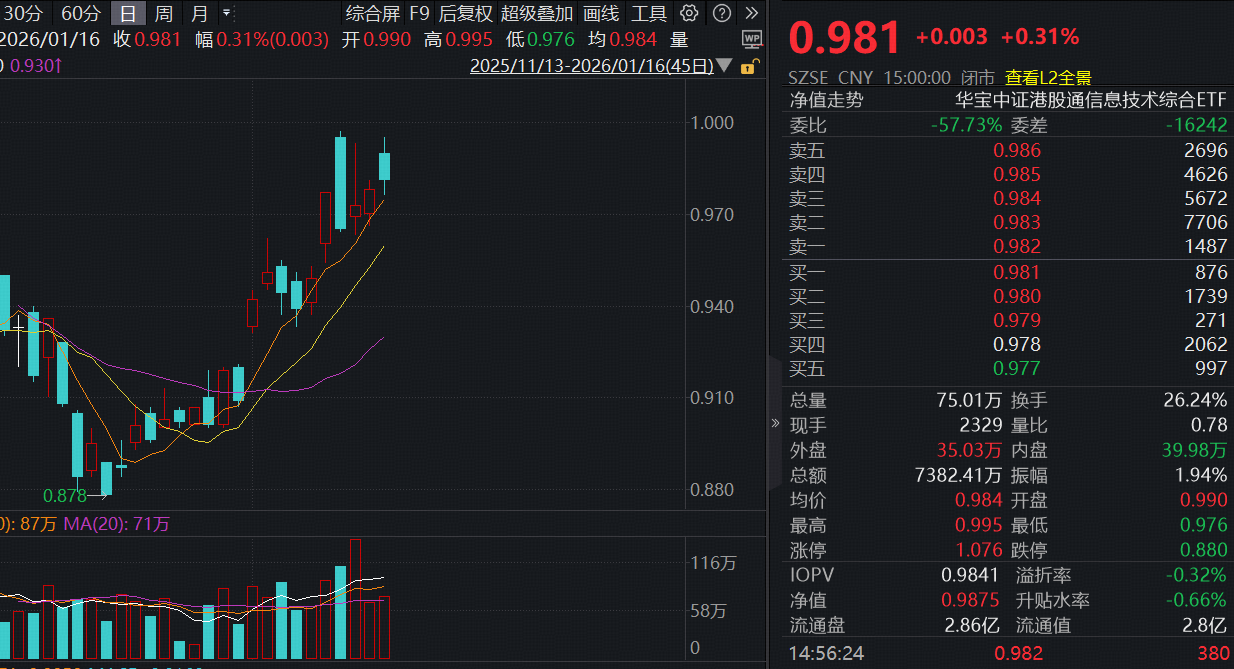
Task: Open the date range dropdown triangle
Action: coord(724,67)
